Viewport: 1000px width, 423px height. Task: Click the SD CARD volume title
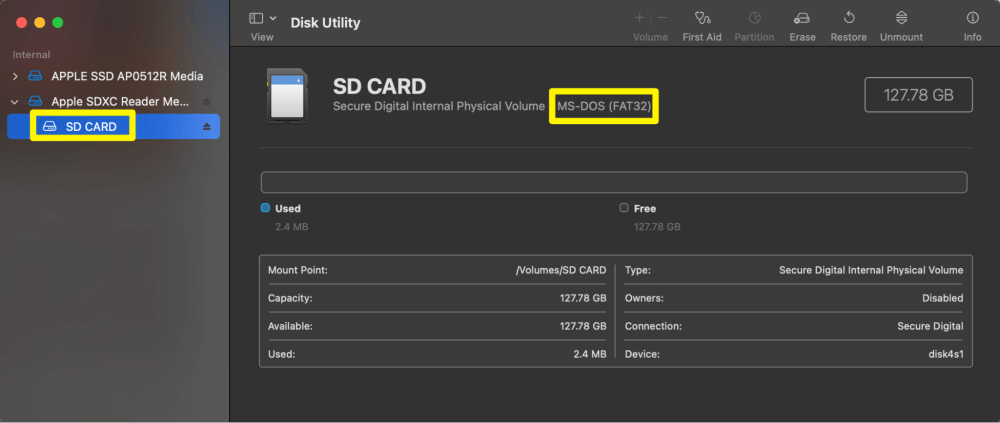tap(379, 85)
